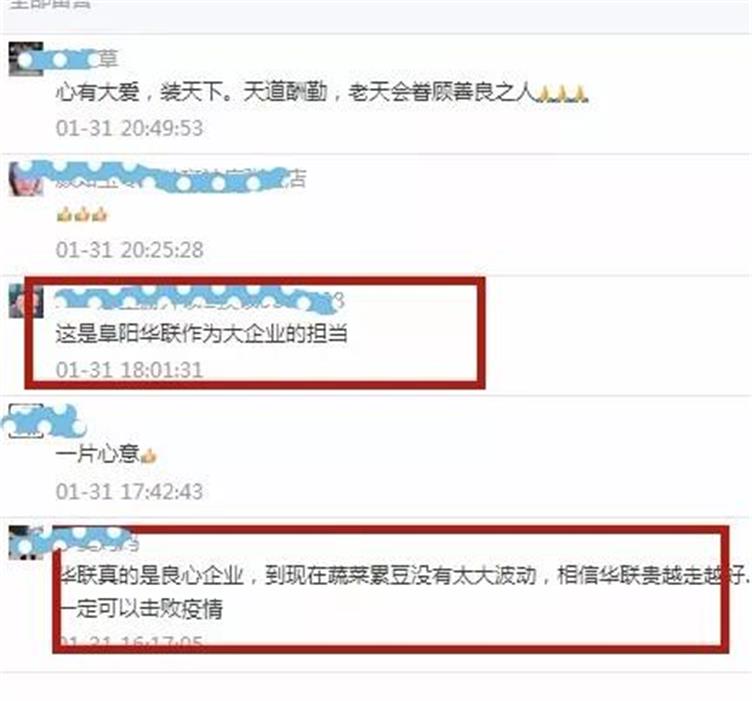This screenshot has width=752, height=701.
Task: Select comment 心有大爱，装天下
Action: [x=322, y=92]
